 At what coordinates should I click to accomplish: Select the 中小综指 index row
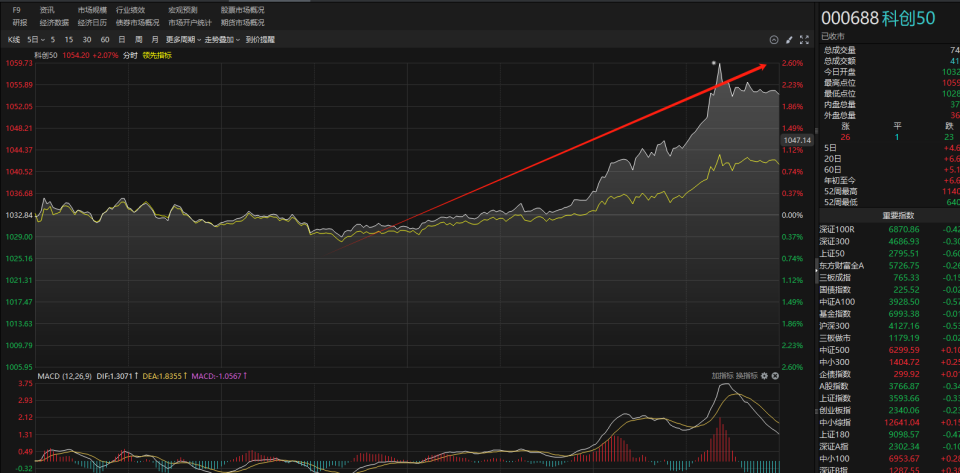point(890,422)
